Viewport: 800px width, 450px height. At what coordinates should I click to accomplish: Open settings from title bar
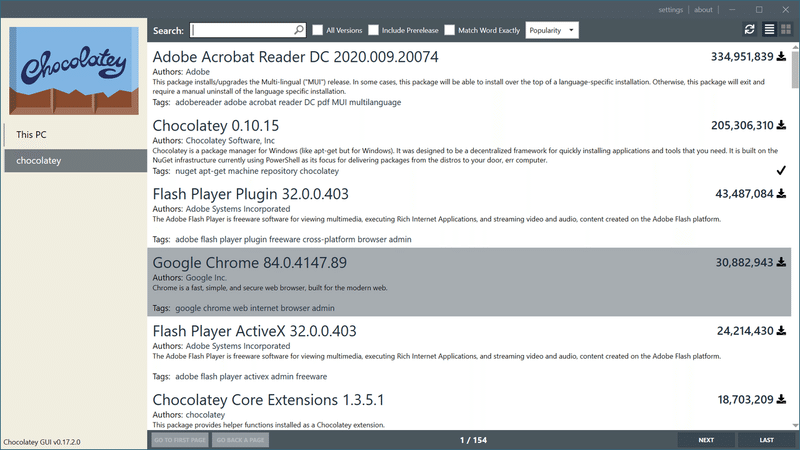click(x=670, y=10)
